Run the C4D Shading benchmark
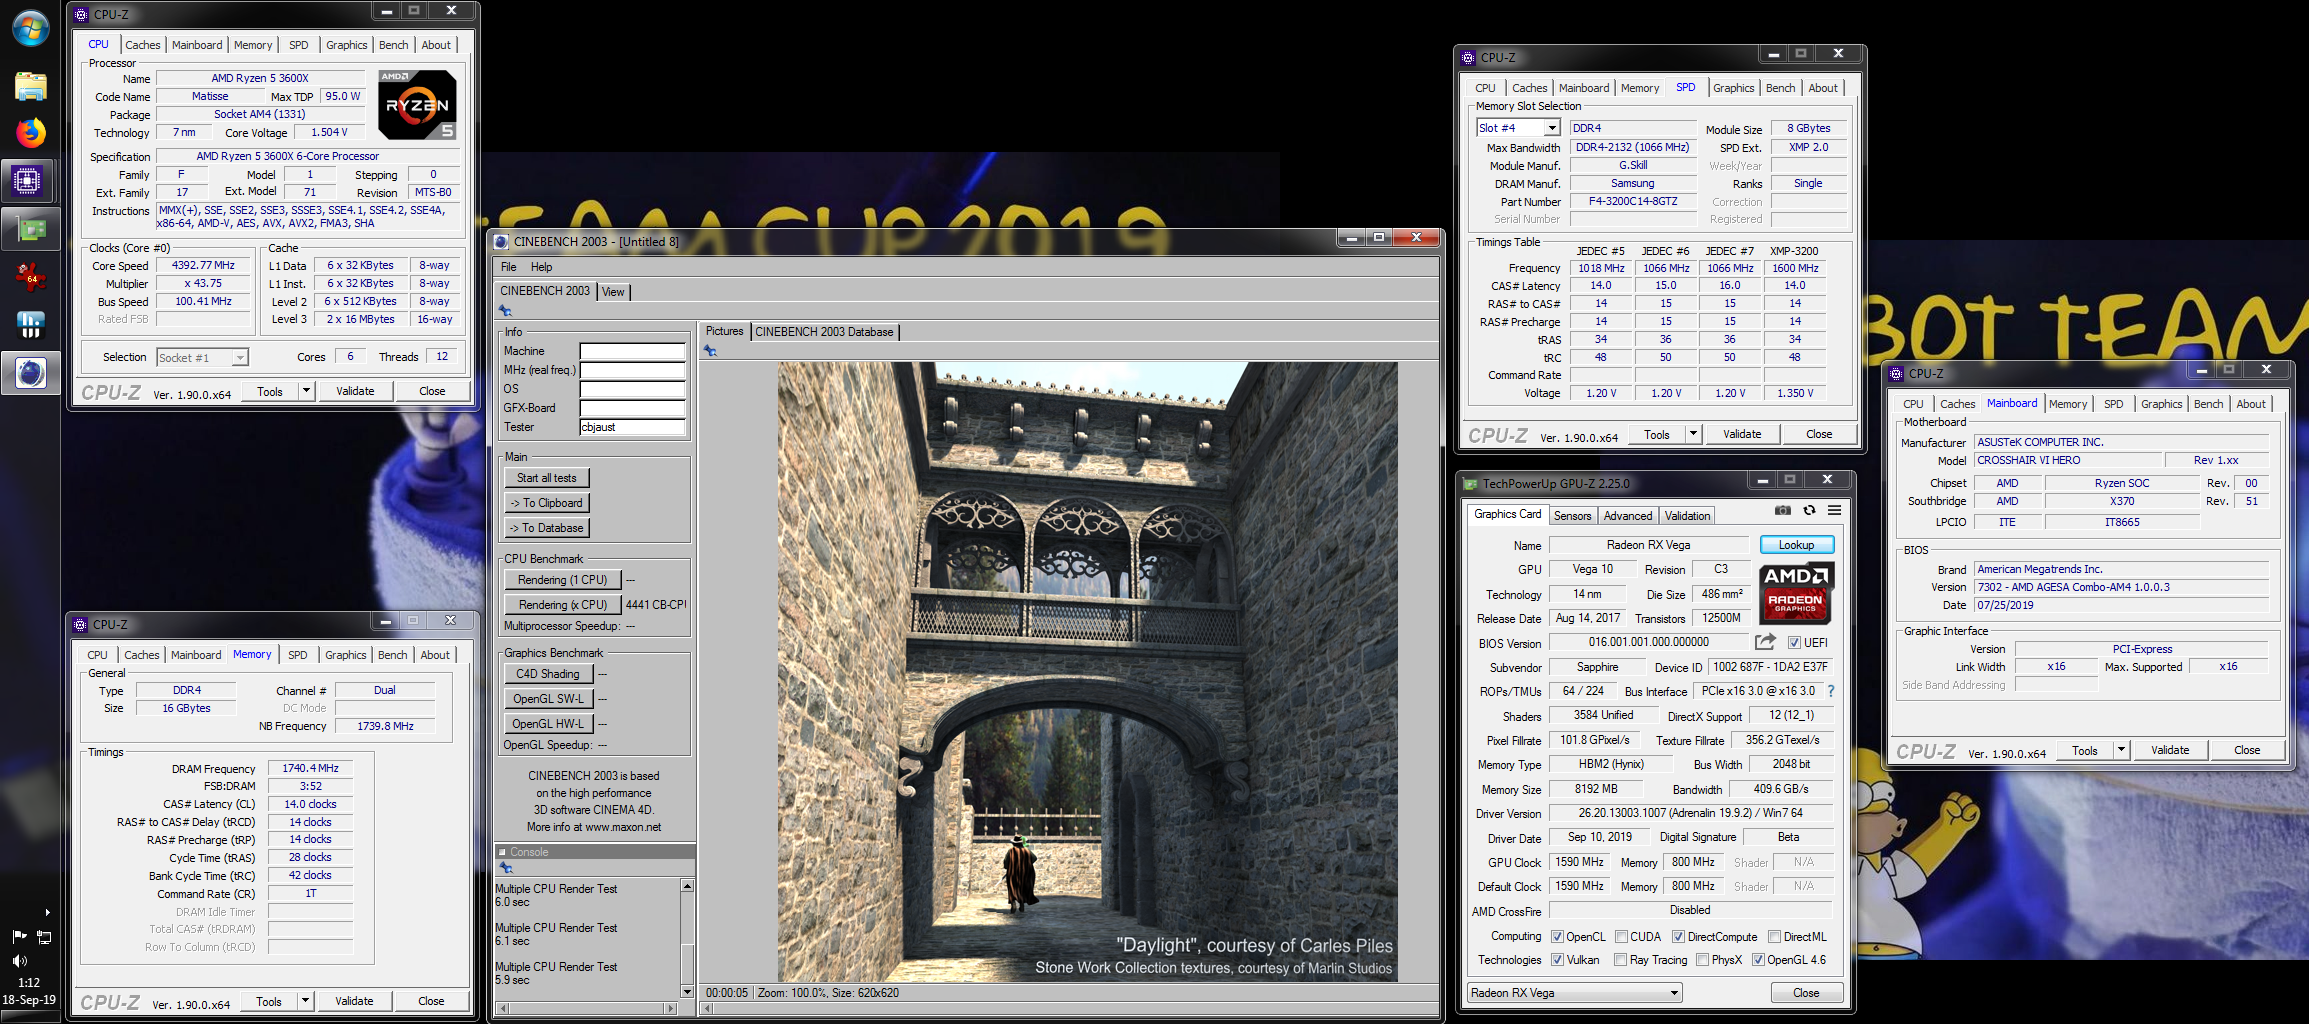The width and height of the screenshot is (2309, 1024). [548, 674]
